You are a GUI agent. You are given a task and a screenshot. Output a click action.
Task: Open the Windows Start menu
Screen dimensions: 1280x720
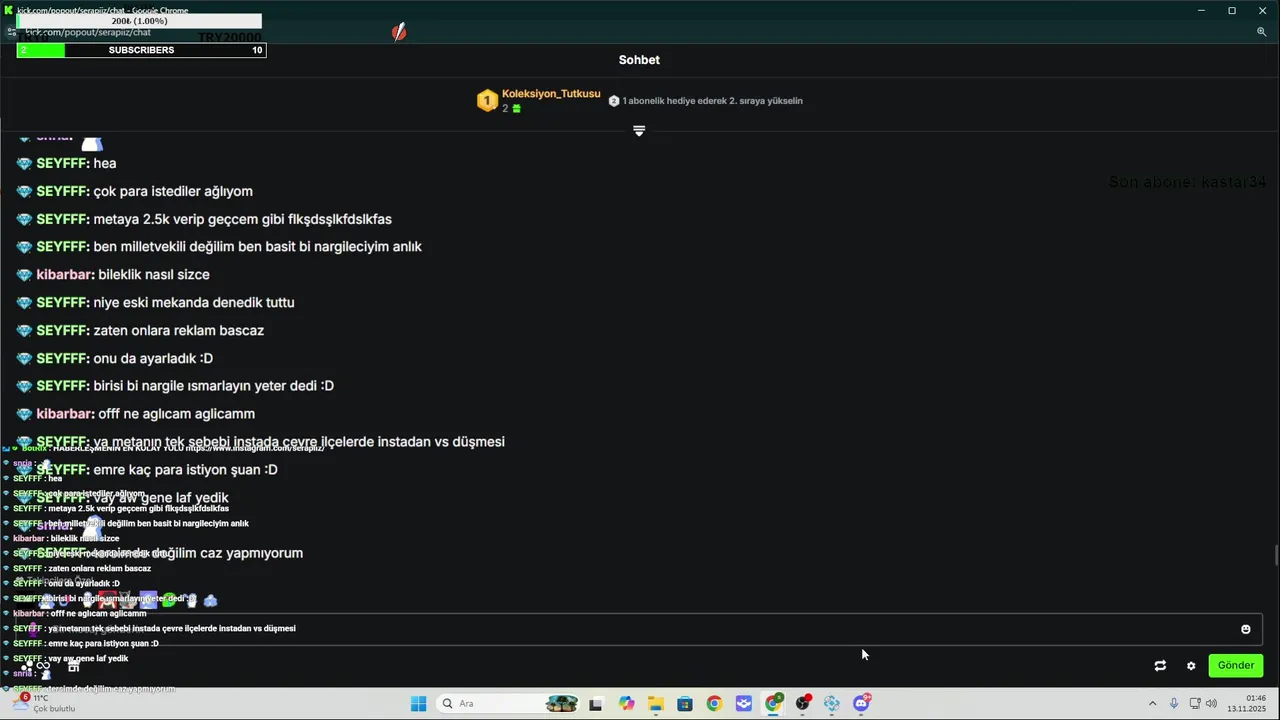(418, 704)
